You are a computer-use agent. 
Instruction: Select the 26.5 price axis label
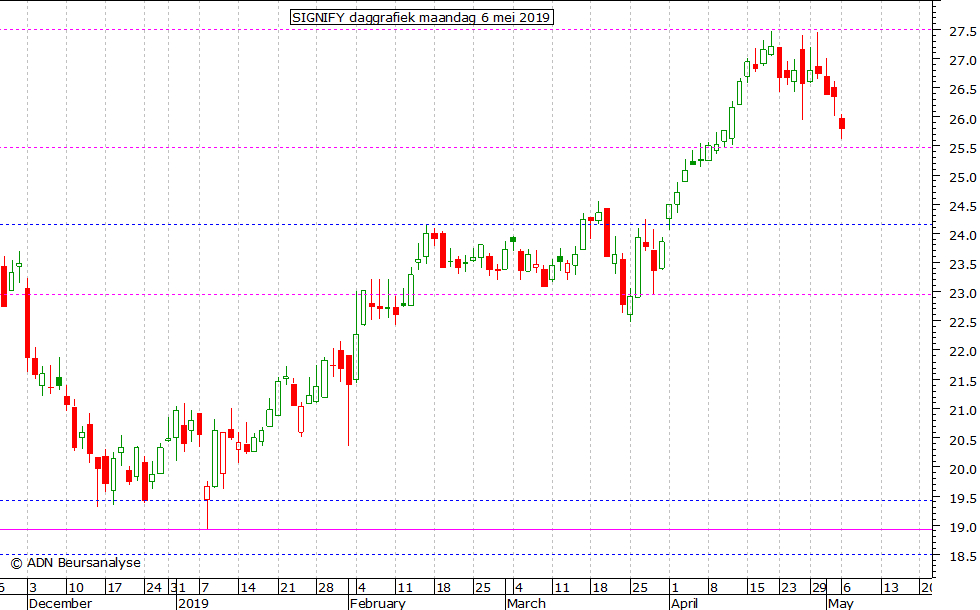point(962,90)
